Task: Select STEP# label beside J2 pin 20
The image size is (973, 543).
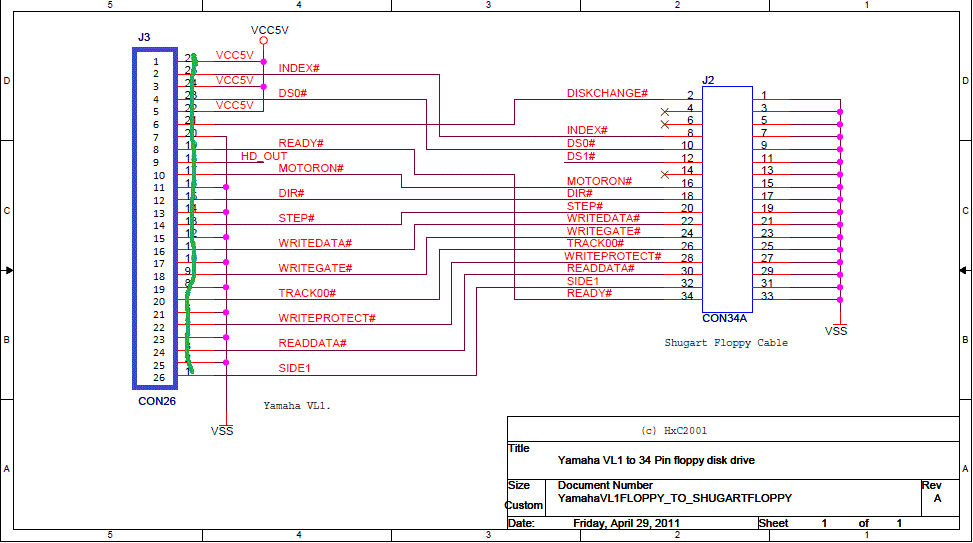Action: (x=585, y=205)
